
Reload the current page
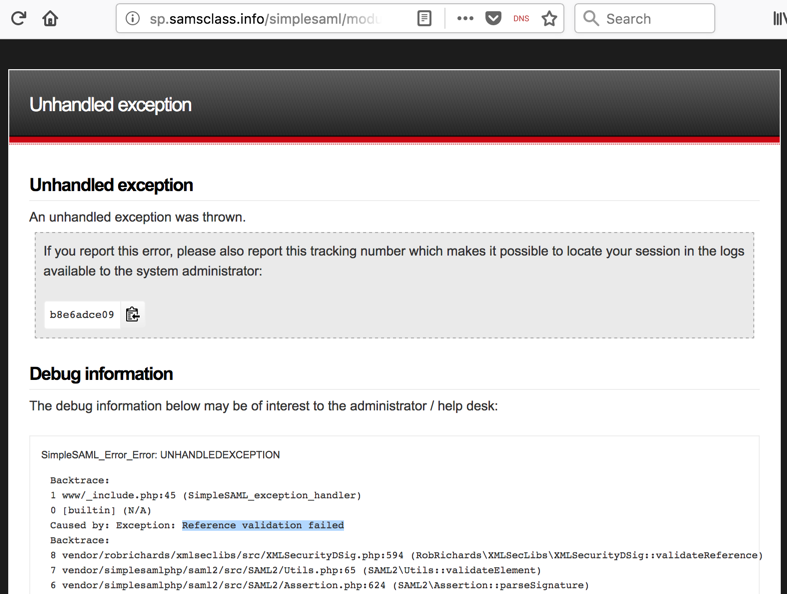point(18,18)
